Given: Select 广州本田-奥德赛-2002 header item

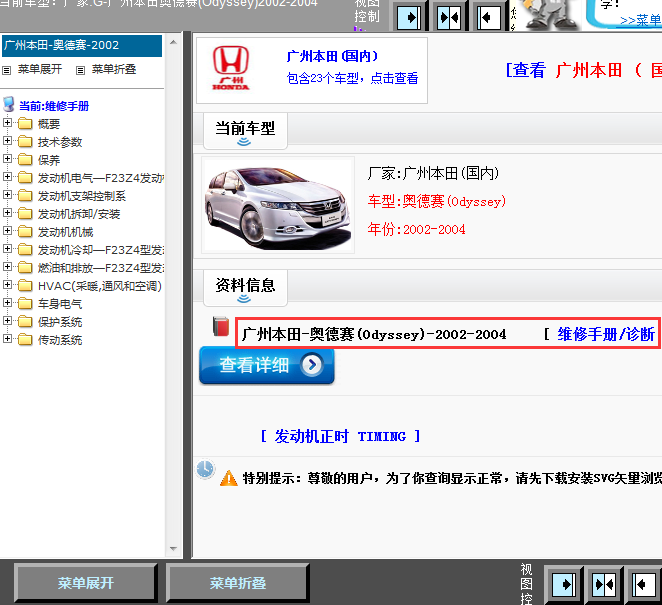Looking at the screenshot, I should (82, 46).
